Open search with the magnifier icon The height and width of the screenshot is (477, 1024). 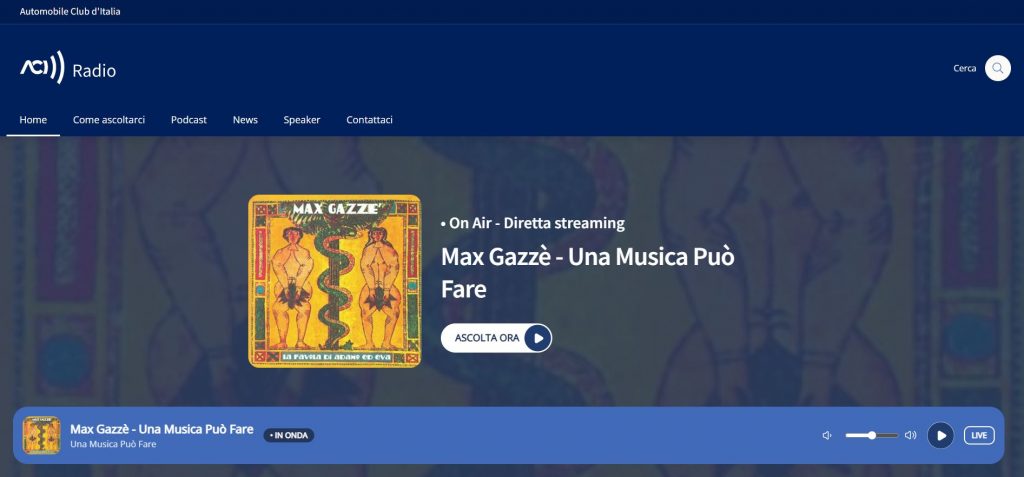point(997,68)
